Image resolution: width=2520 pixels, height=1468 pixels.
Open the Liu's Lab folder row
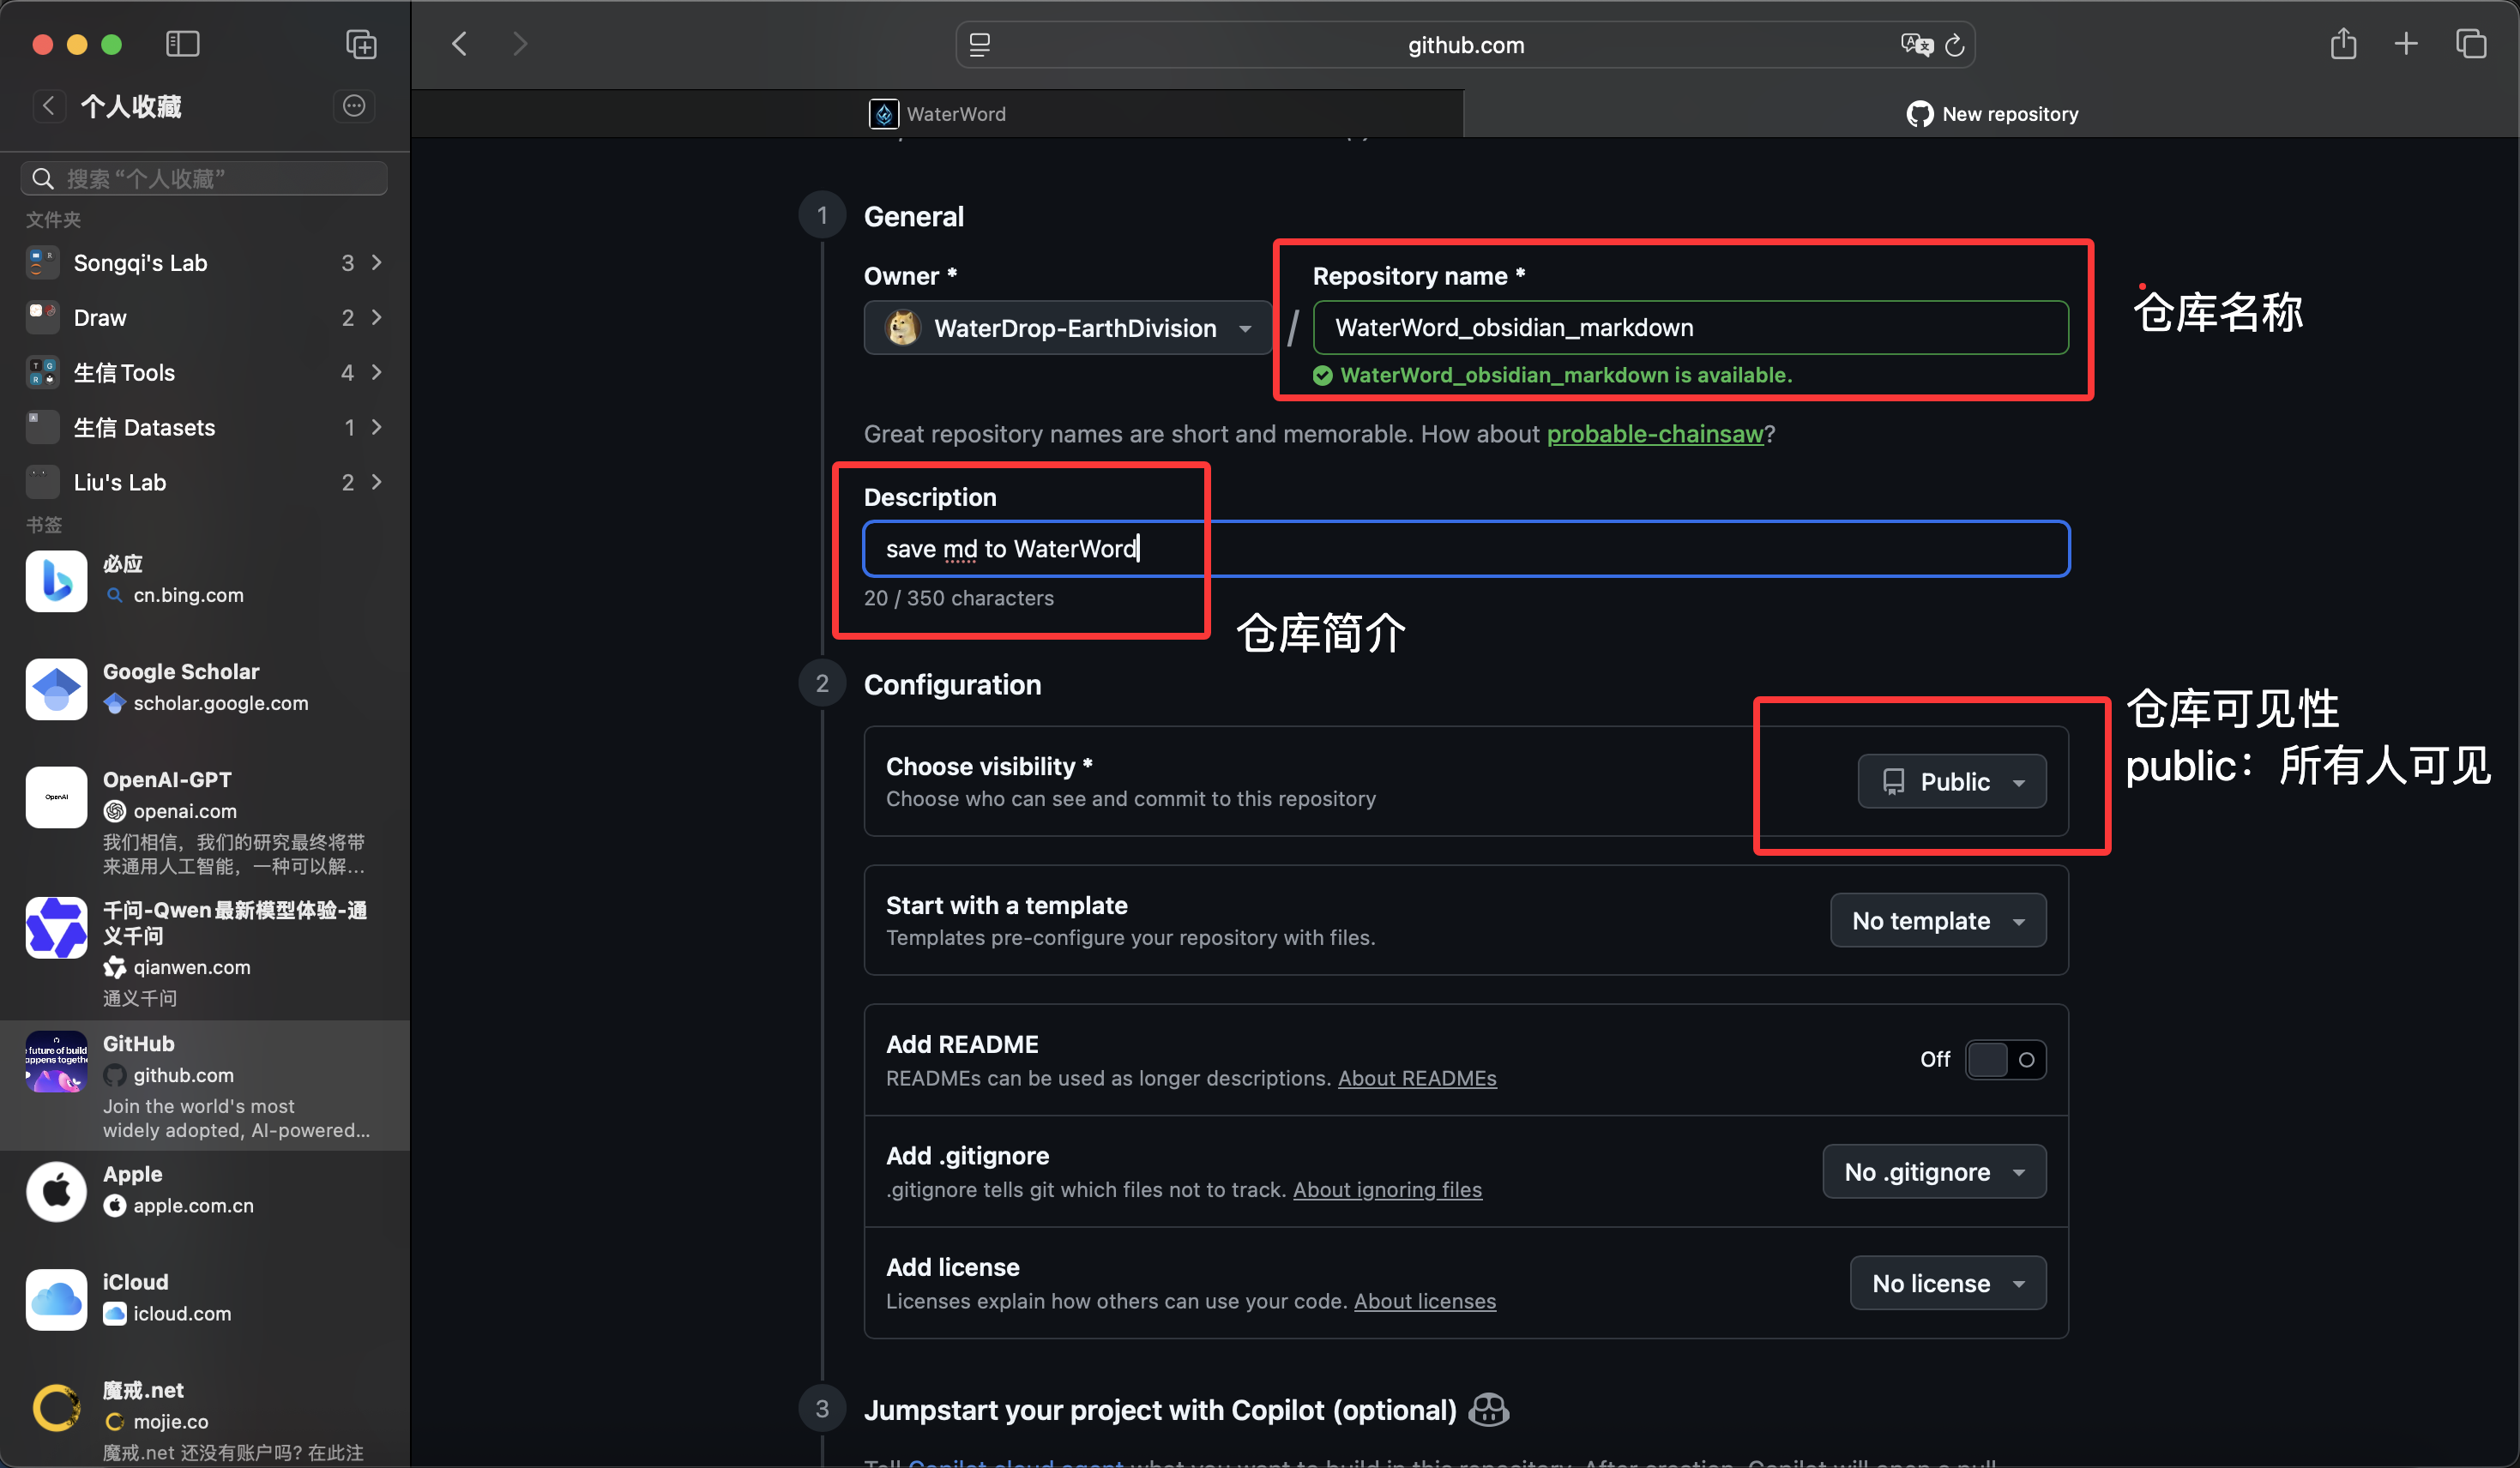[204, 482]
